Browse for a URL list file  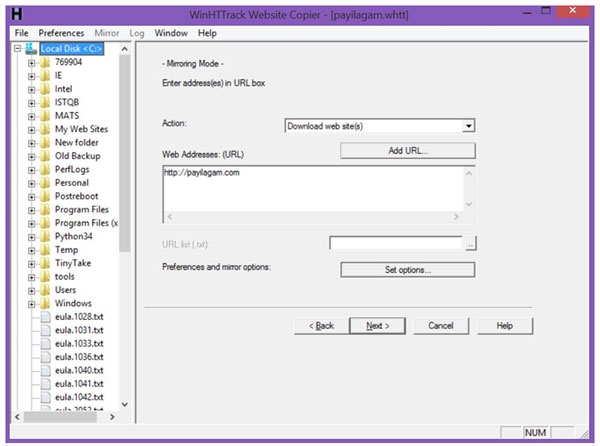(x=471, y=243)
